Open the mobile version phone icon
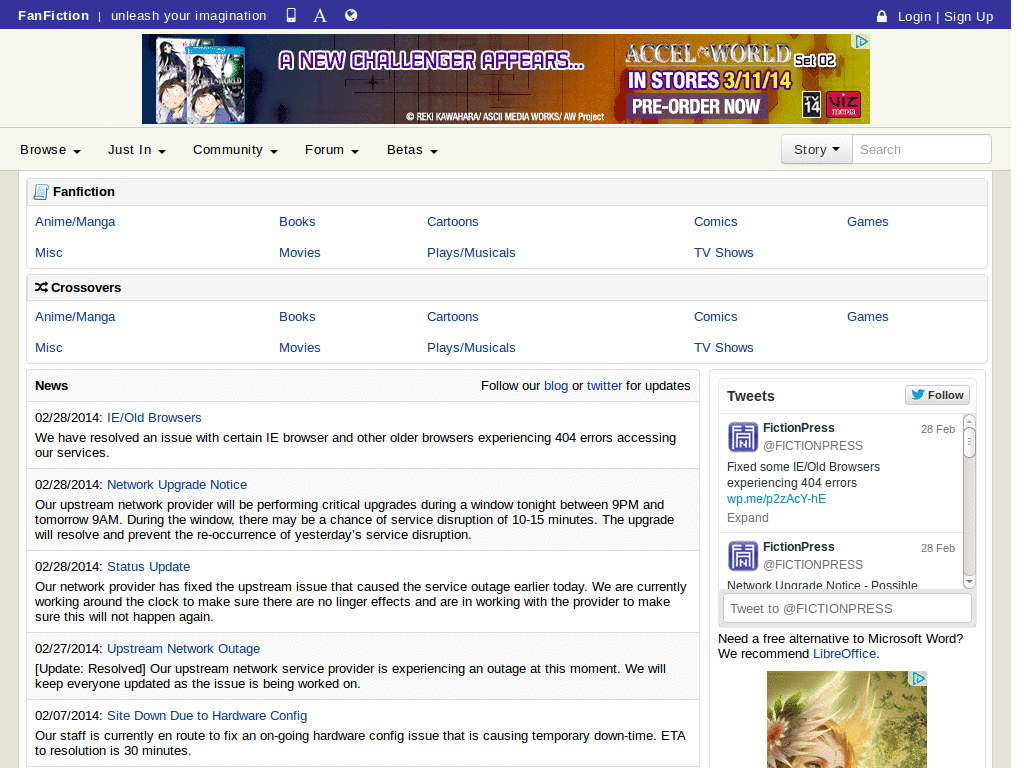Screen dimensions: 1024x768 click(x=291, y=15)
